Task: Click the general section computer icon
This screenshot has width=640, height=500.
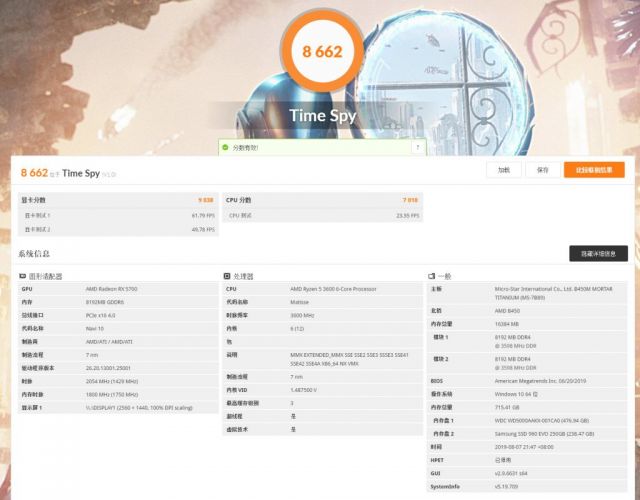Action: (431, 276)
